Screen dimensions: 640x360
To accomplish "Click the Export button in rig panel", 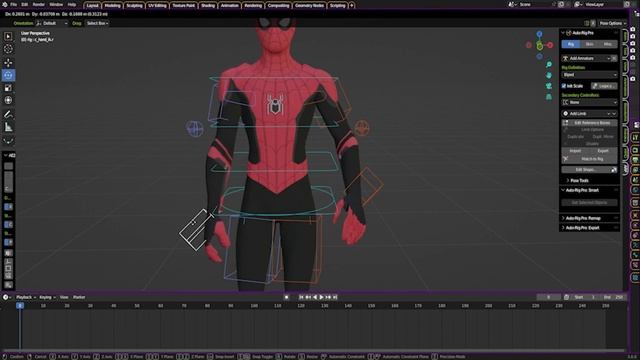I will click(x=603, y=151).
